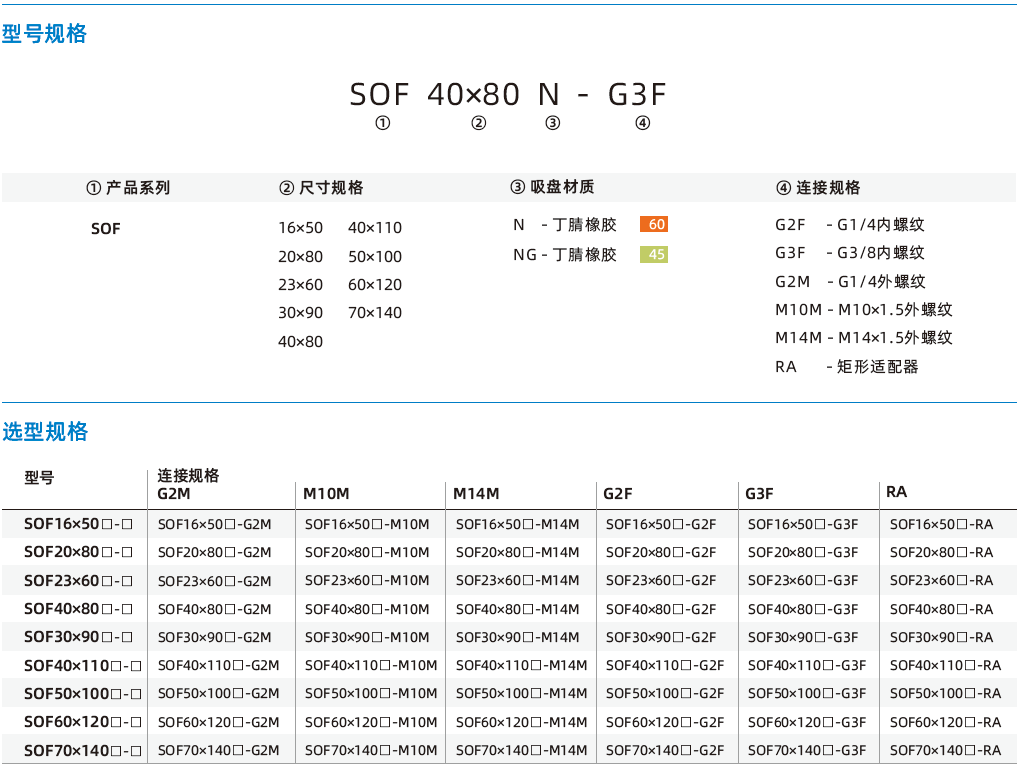Click the G2F column header
Viewport: 1019px width, 770px height.
(x=618, y=494)
